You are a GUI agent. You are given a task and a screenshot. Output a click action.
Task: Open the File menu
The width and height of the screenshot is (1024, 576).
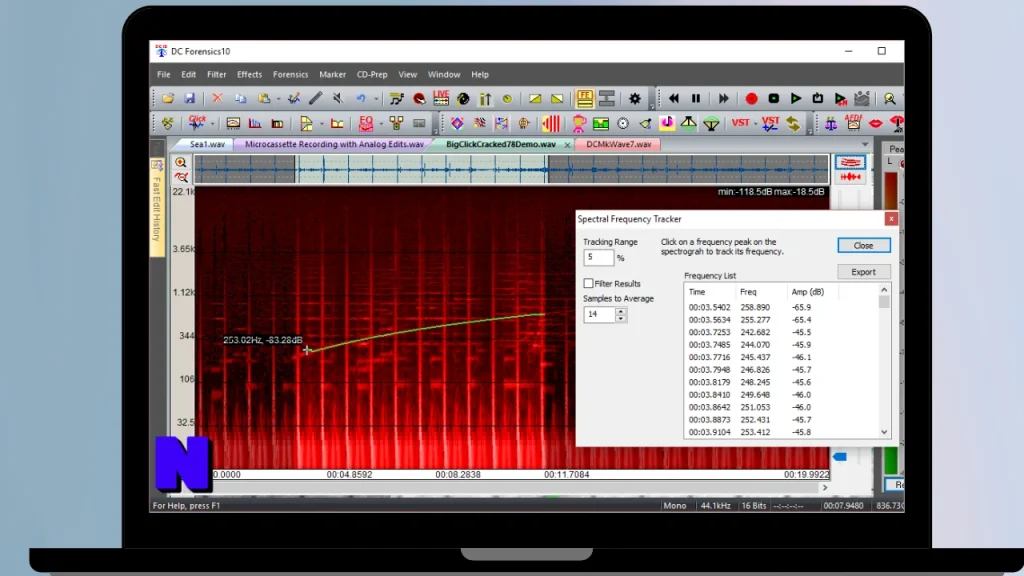[x=163, y=74]
